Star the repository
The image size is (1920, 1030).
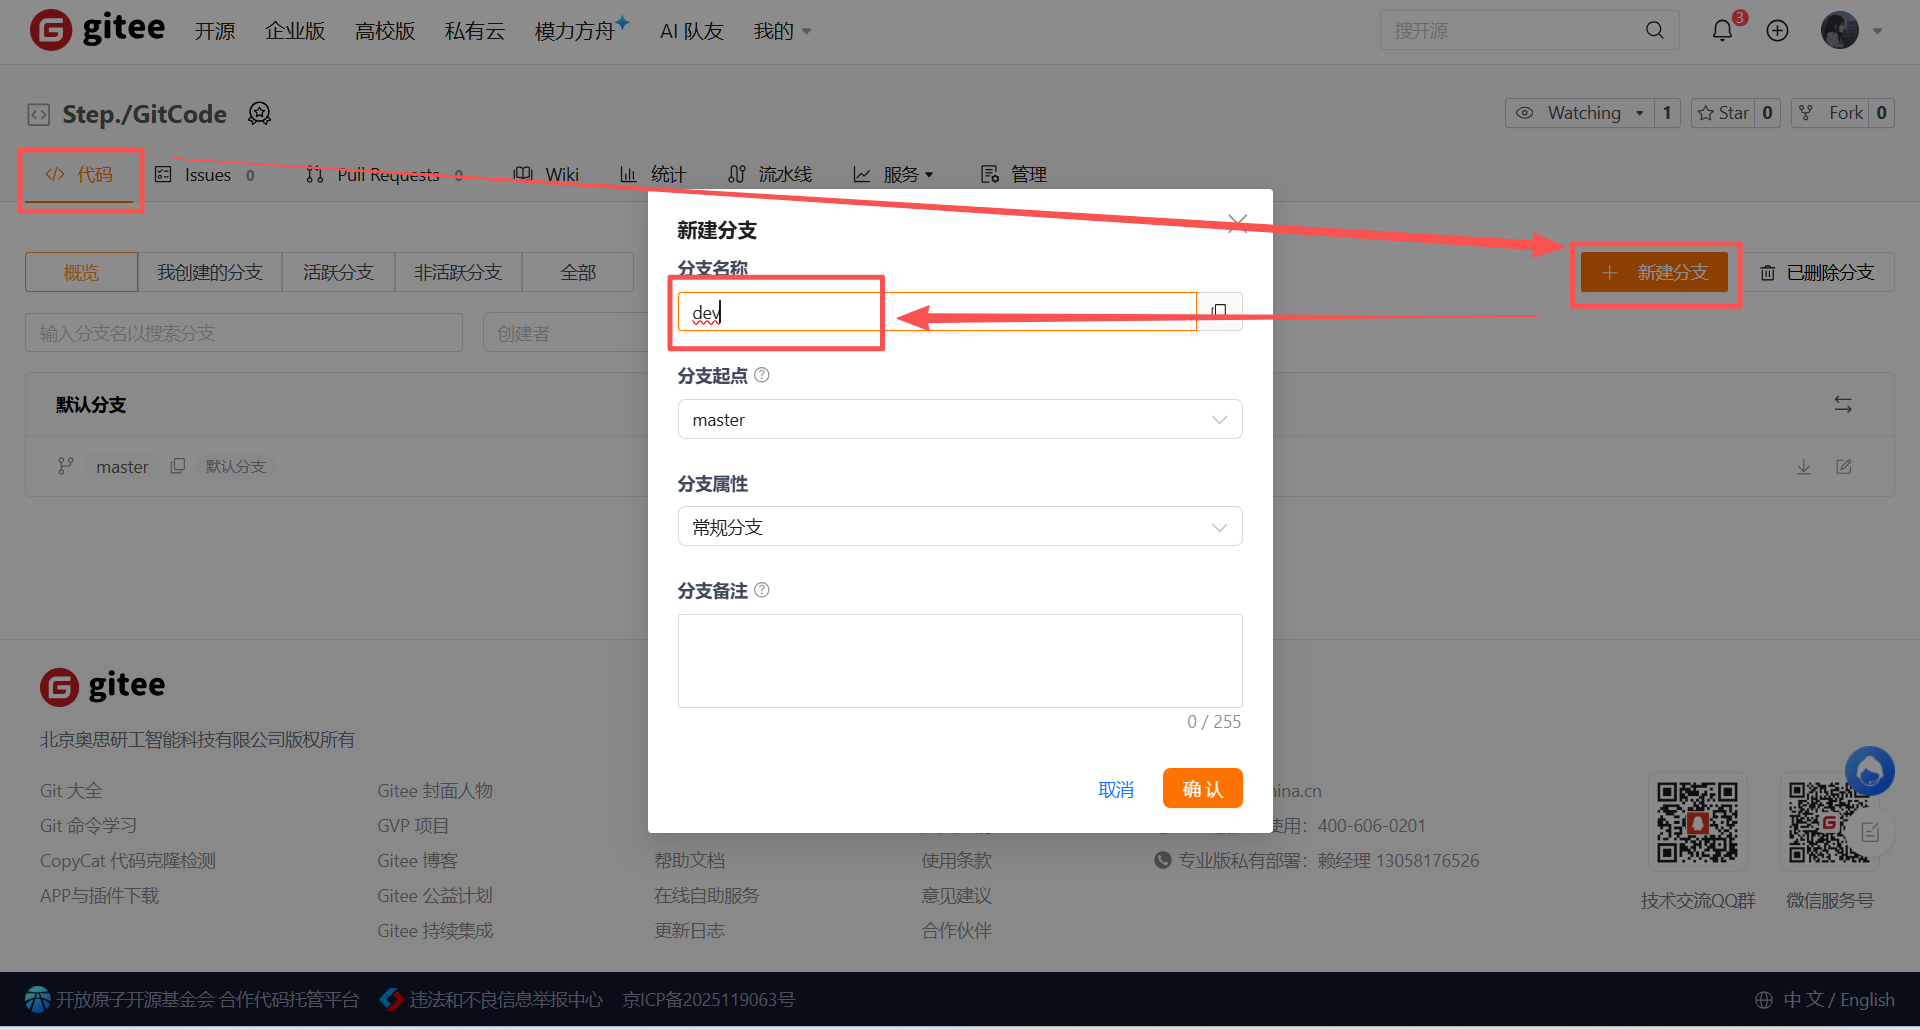[x=1723, y=113]
